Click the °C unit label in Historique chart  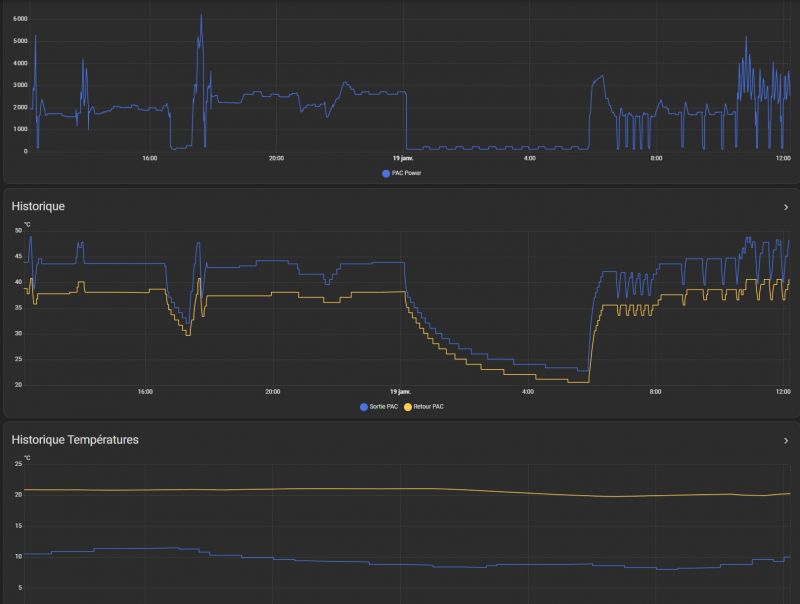[x=27, y=224]
